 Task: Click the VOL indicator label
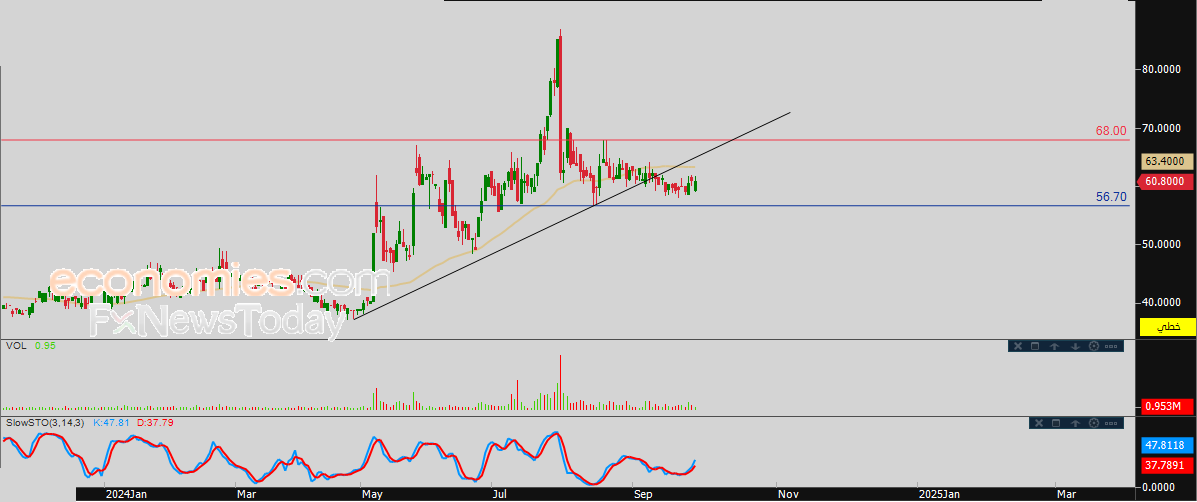click(15, 346)
